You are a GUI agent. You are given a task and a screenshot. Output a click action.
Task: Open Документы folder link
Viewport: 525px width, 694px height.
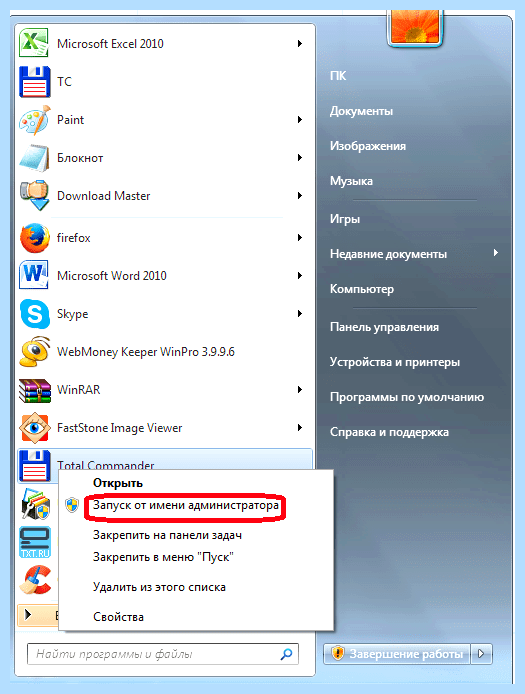pyautogui.click(x=361, y=111)
